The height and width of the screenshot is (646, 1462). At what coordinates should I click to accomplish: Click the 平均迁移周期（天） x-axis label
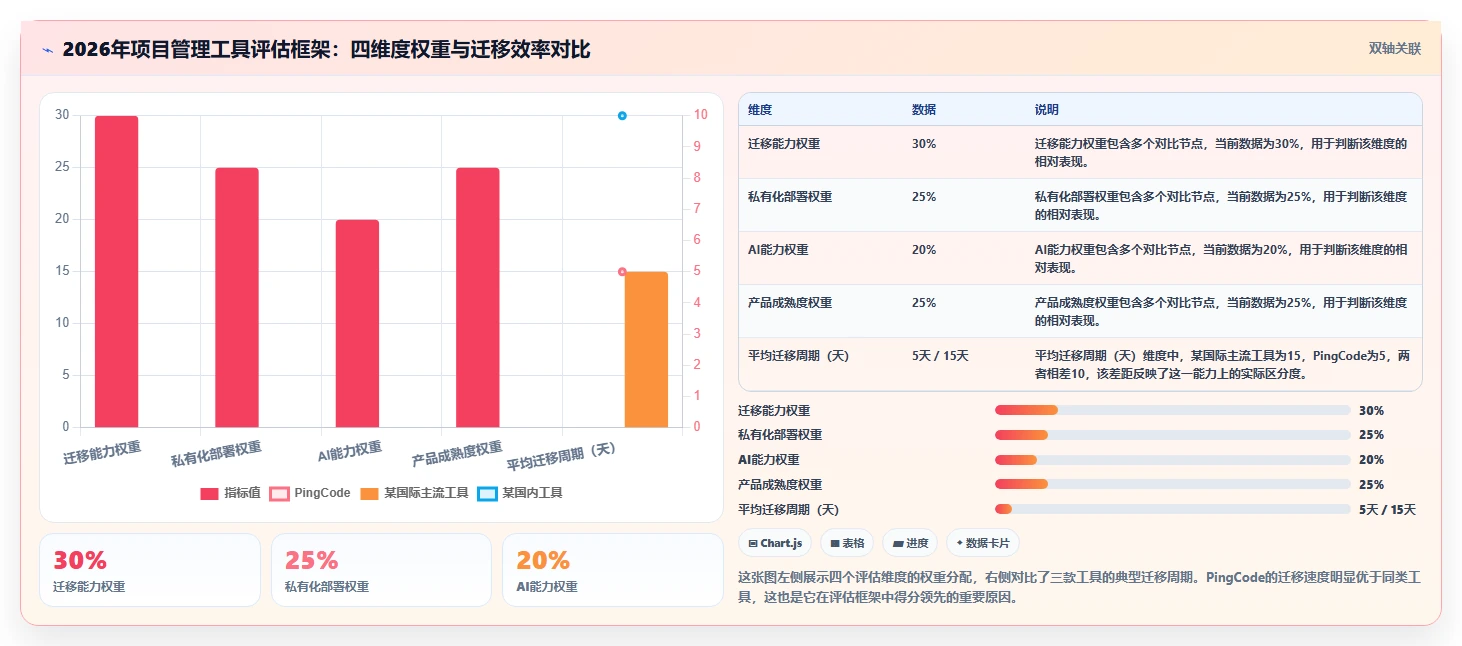tap(562, 457)
